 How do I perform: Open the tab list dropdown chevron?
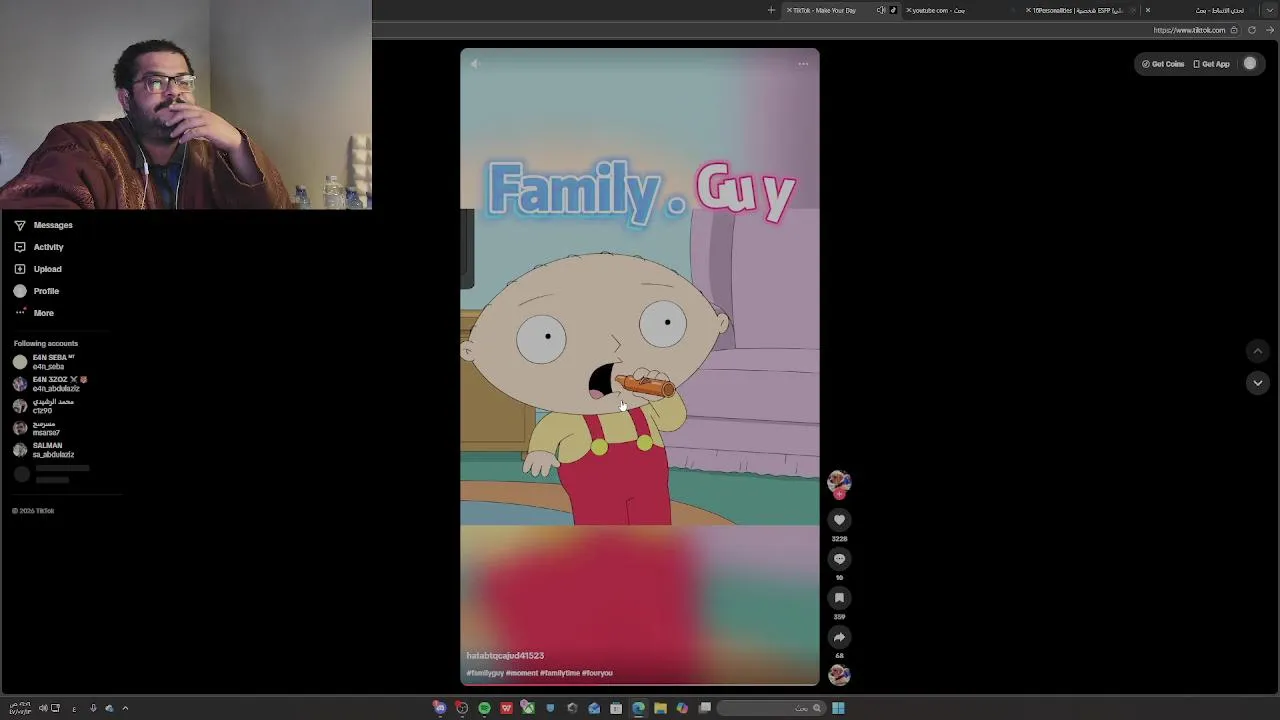click(1269, 10)
